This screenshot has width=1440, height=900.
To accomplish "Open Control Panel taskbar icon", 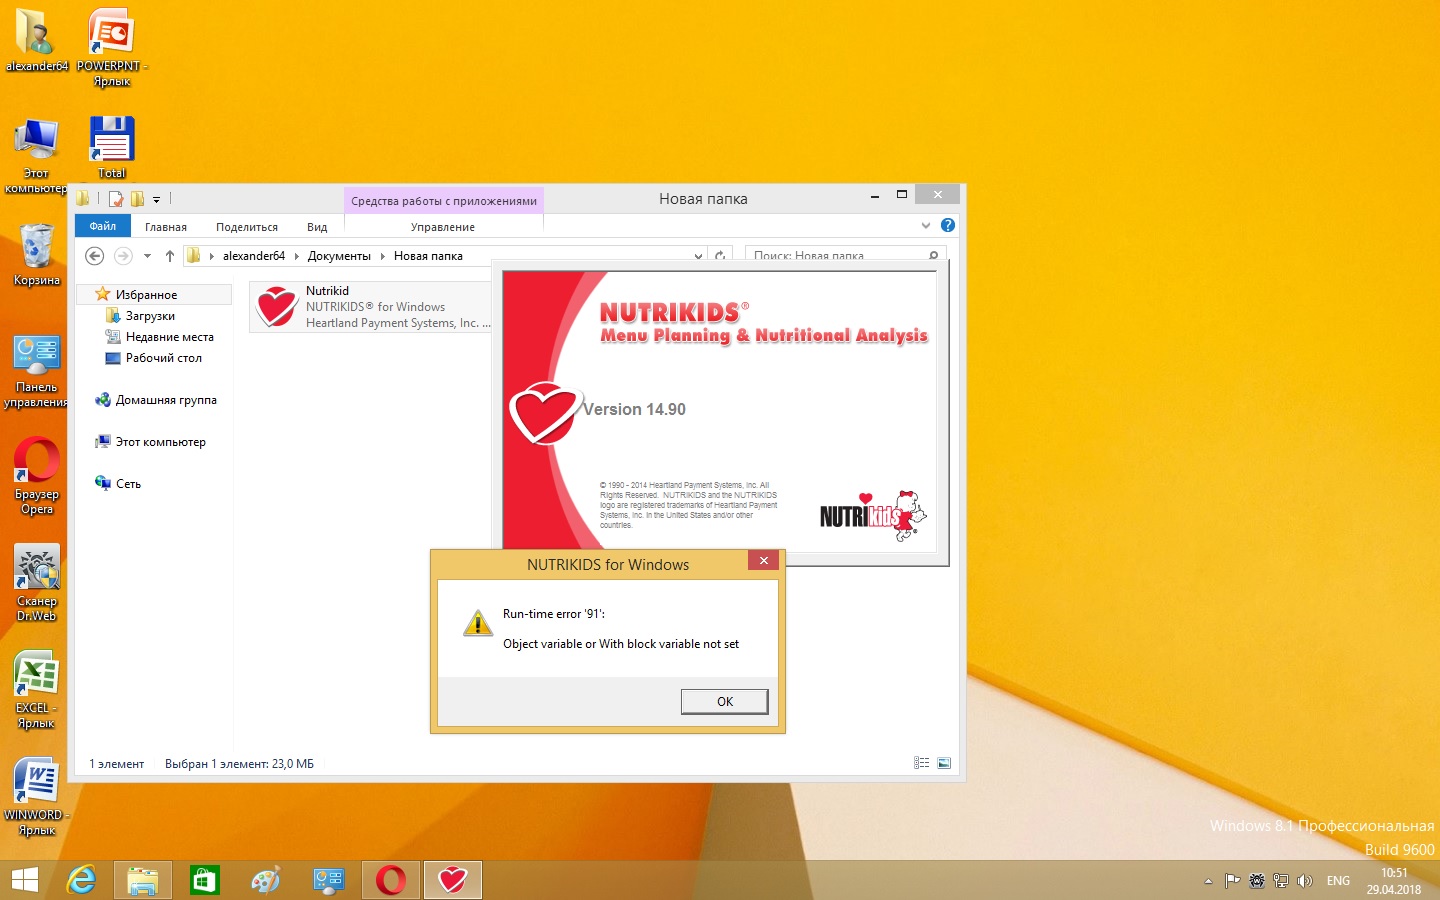I will 329,880.
